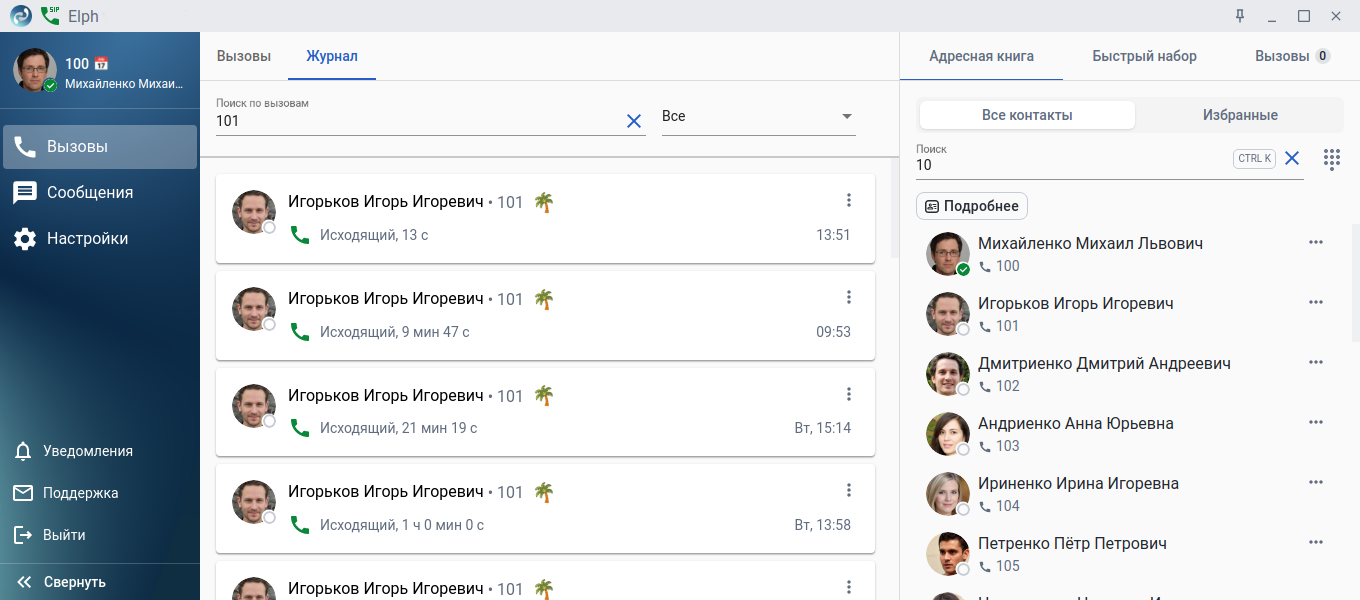Switch to the Быстрый набор tab
Viewport: 1360px width, 600px height.
pyautogui.click(x=1144, y=56)
